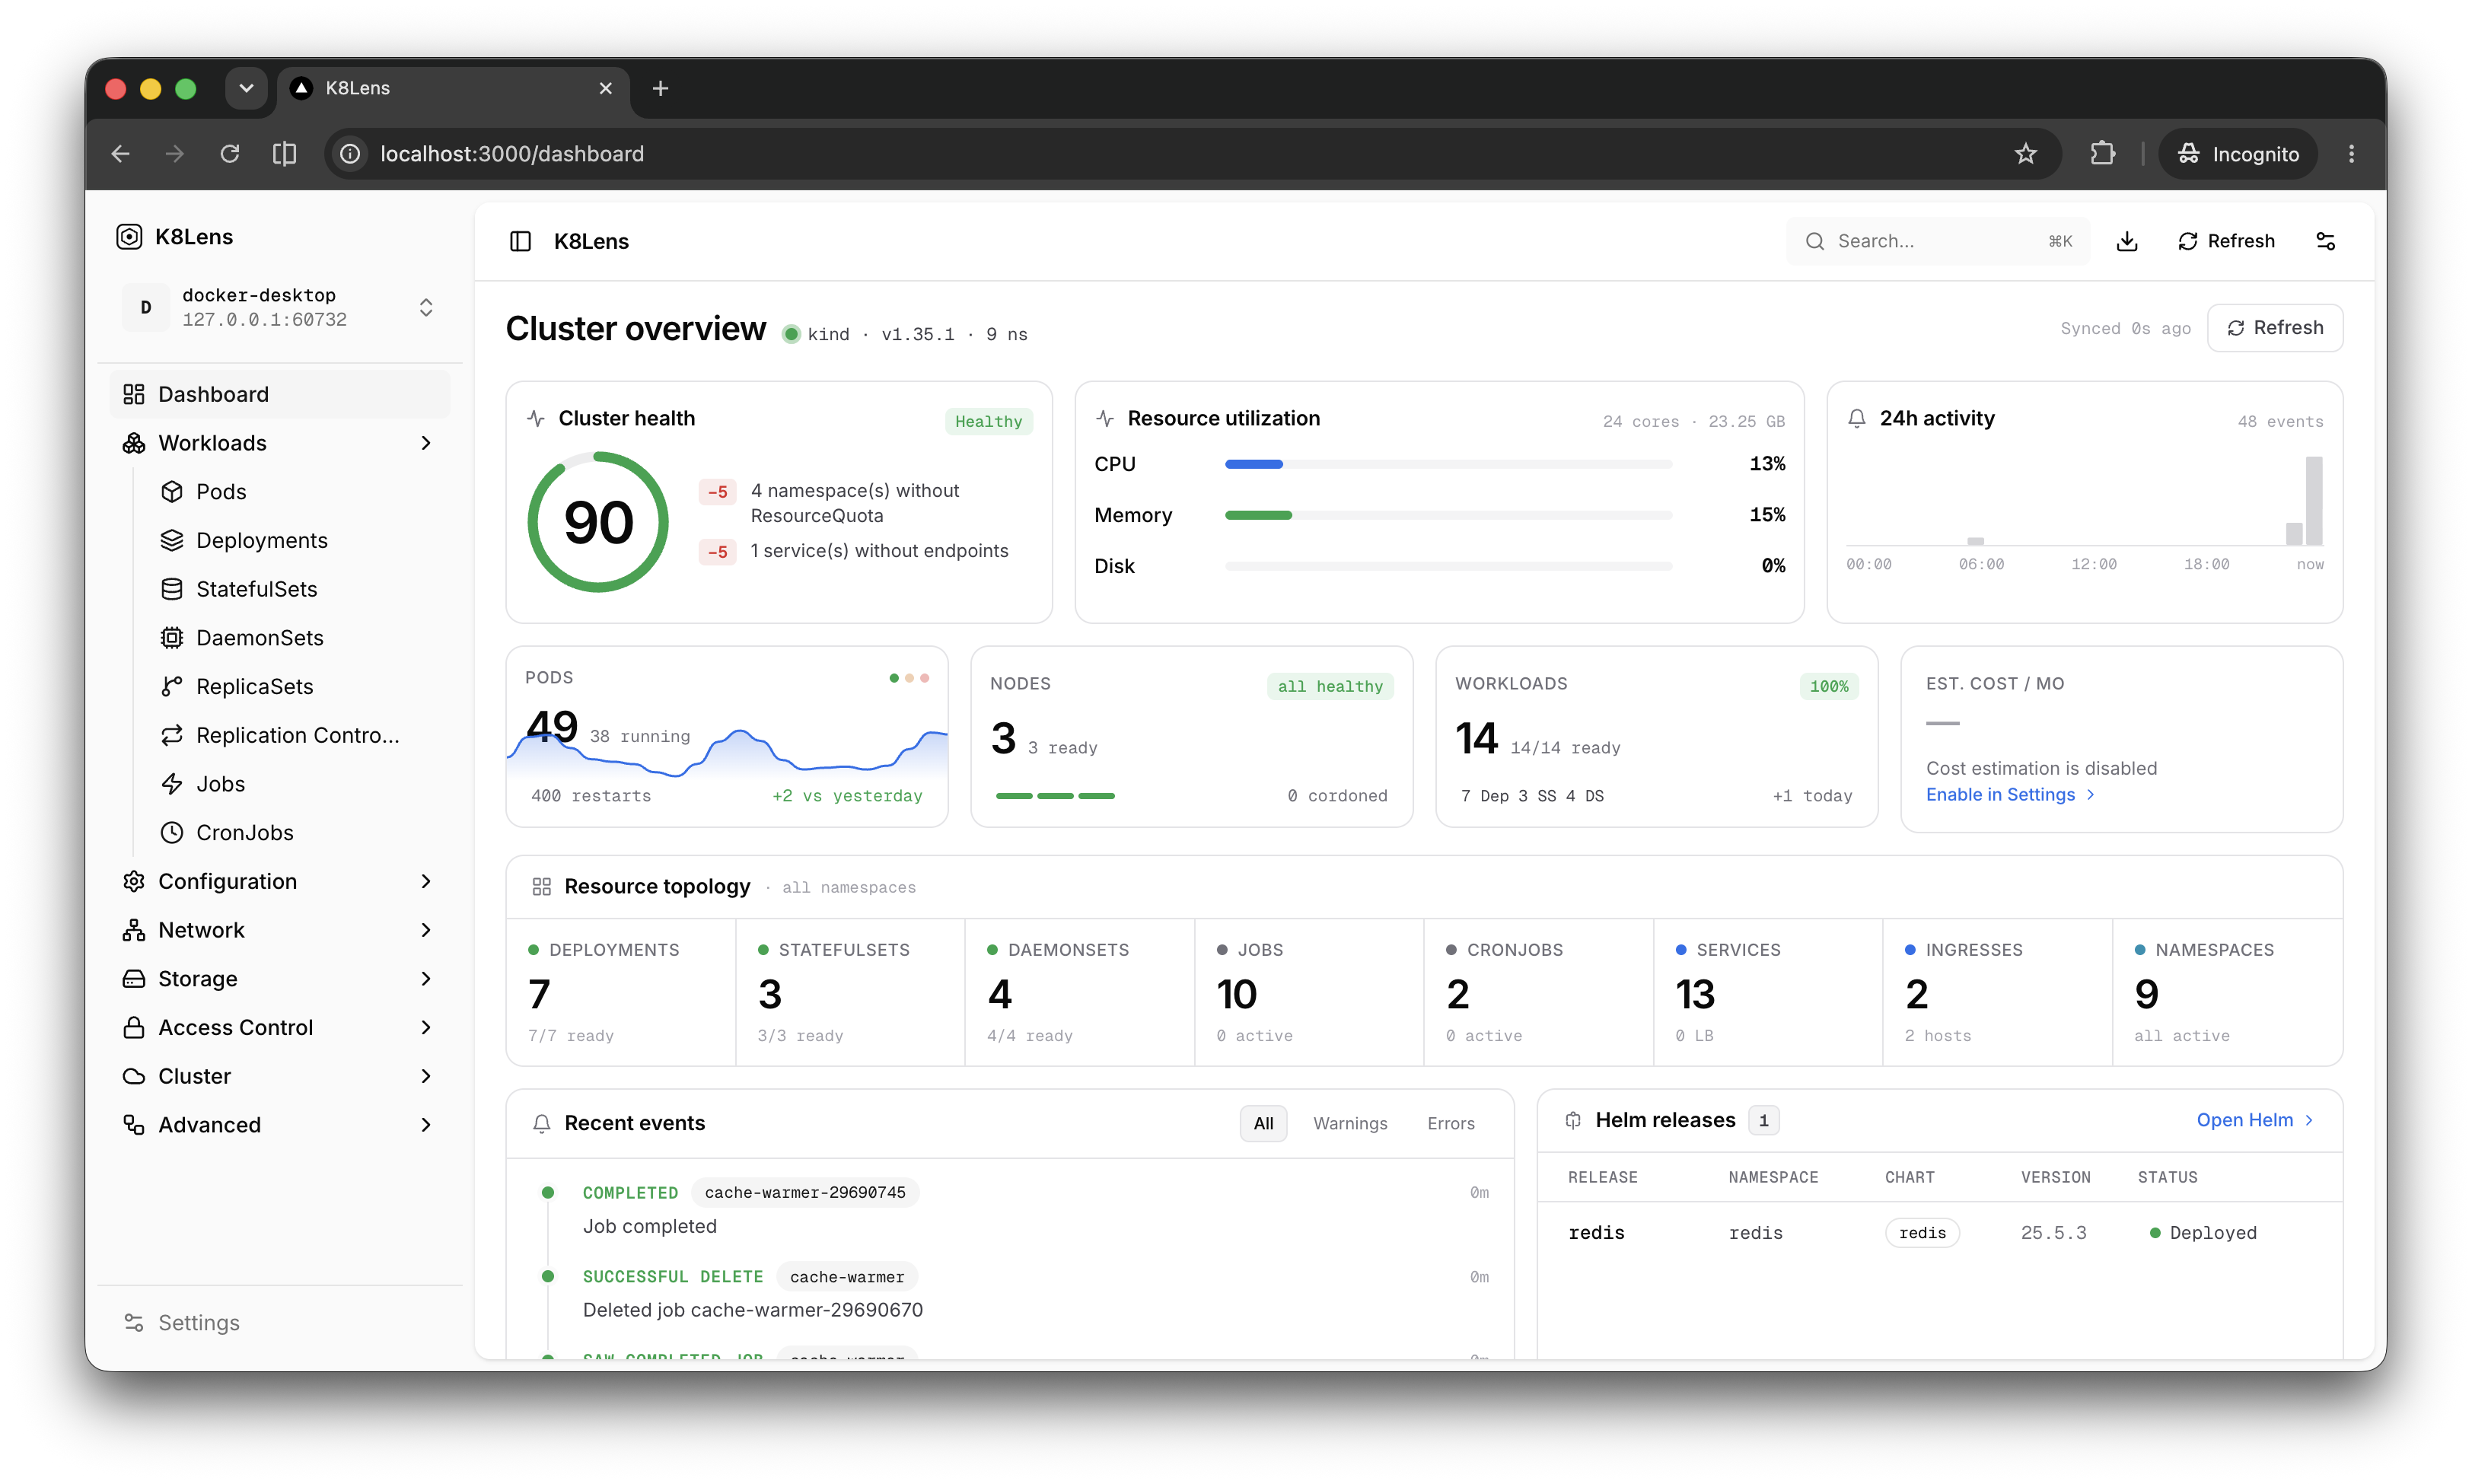This screenshot has height=1484, width=2472.
Task: Click the Resource utilization pulse icon
Action: [x=1105, y=418]
